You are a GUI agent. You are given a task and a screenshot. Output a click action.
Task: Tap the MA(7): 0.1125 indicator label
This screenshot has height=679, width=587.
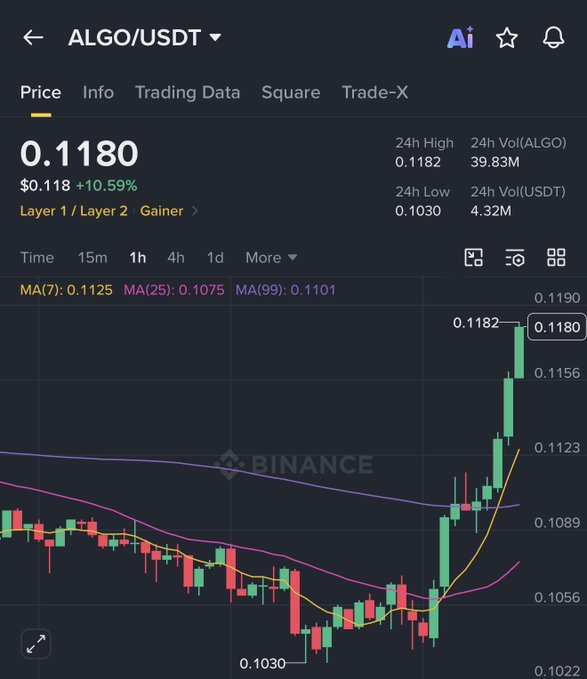tap(66, 290)
